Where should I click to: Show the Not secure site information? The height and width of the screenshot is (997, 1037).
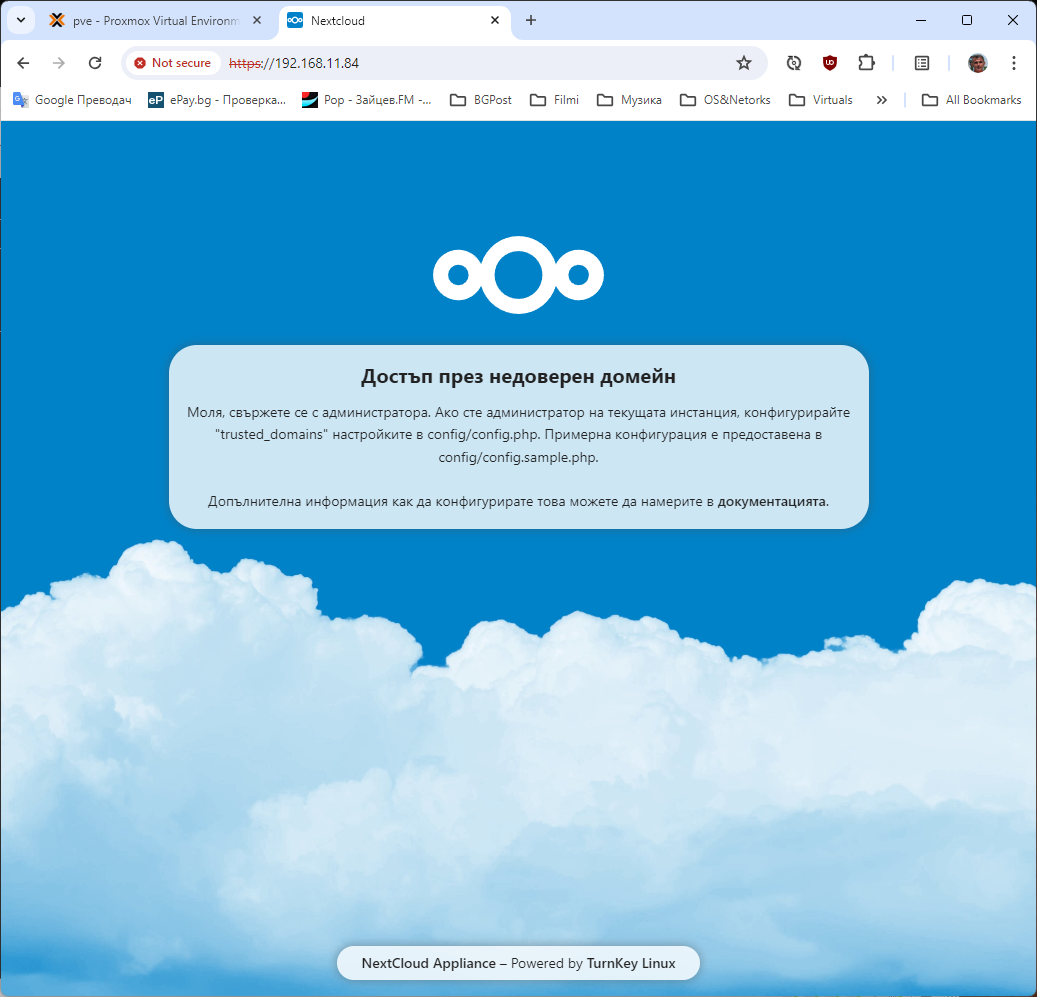[x=173, y=63]
